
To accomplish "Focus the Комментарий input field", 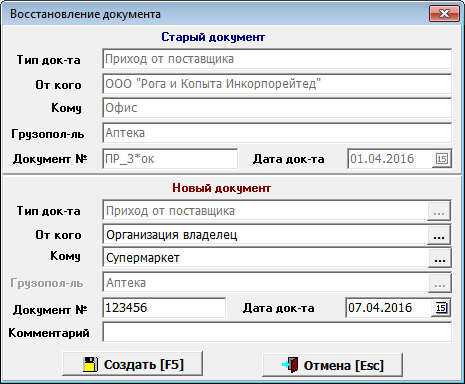I will (277, 332).
